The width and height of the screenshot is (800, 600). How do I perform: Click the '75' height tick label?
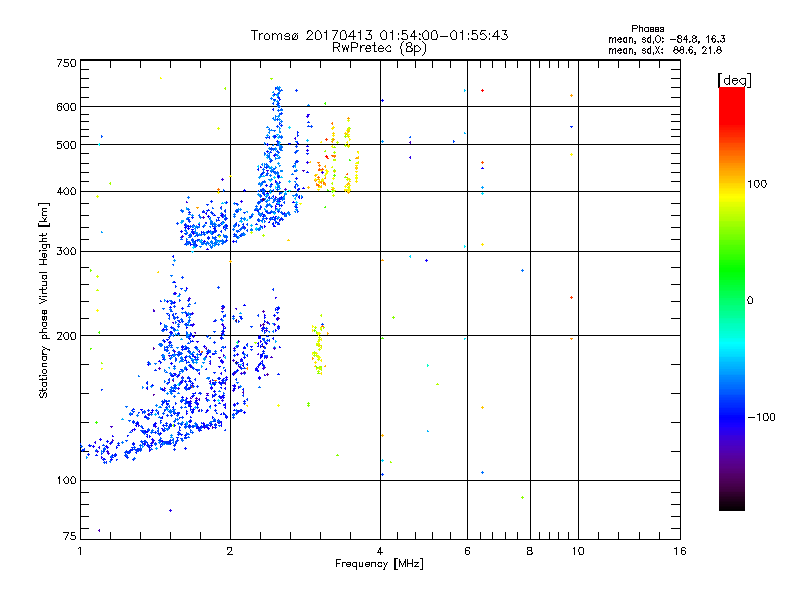tap(70, 536)
